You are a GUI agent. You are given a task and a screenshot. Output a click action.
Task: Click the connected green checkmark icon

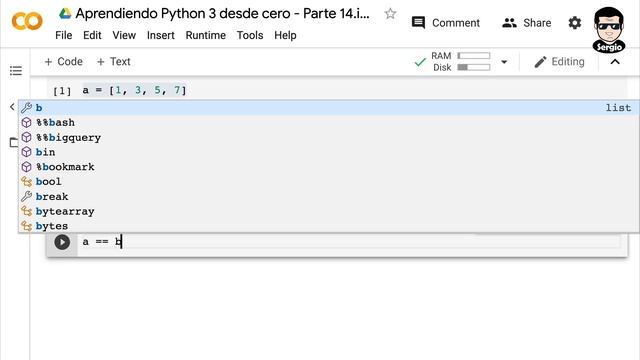point(420,62)
